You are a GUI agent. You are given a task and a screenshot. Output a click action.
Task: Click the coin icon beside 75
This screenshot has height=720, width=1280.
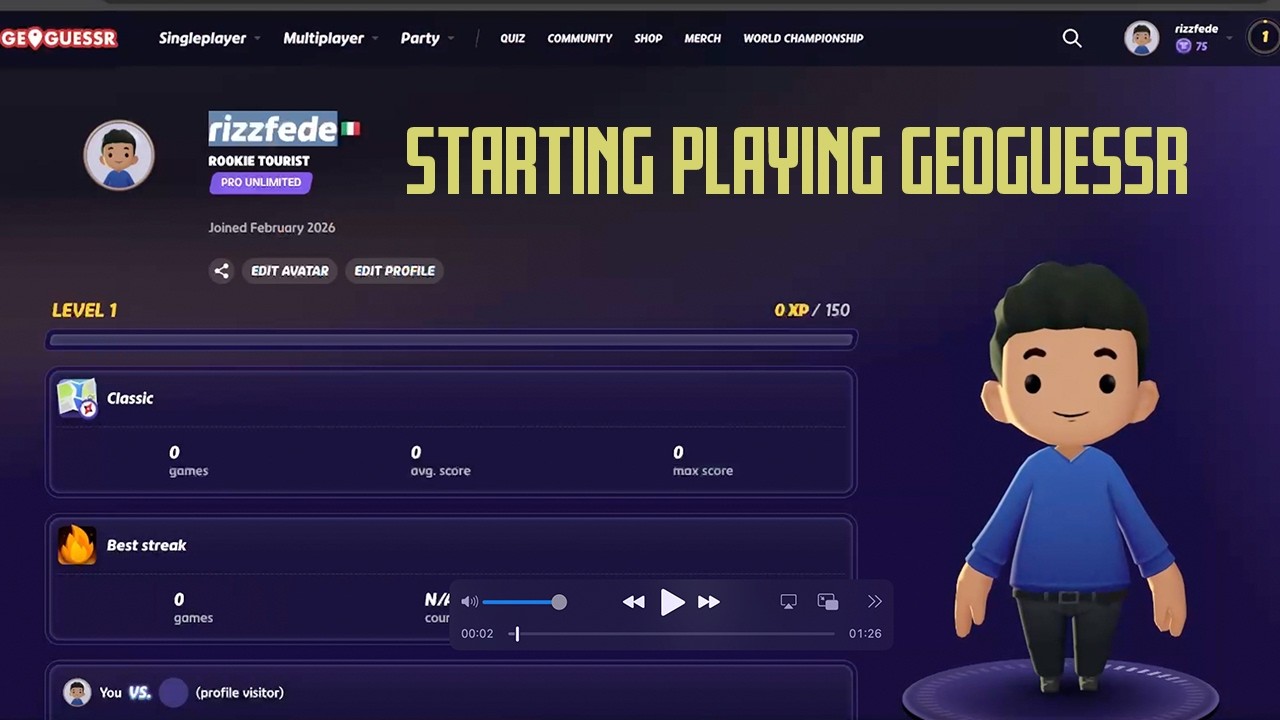1183,46
